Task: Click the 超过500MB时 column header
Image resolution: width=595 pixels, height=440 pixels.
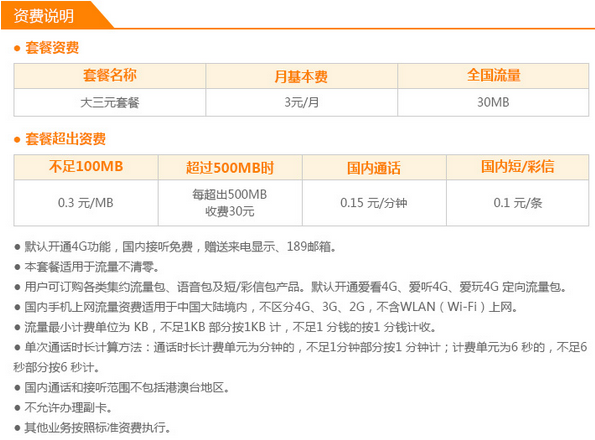Action: click(230, 167)
